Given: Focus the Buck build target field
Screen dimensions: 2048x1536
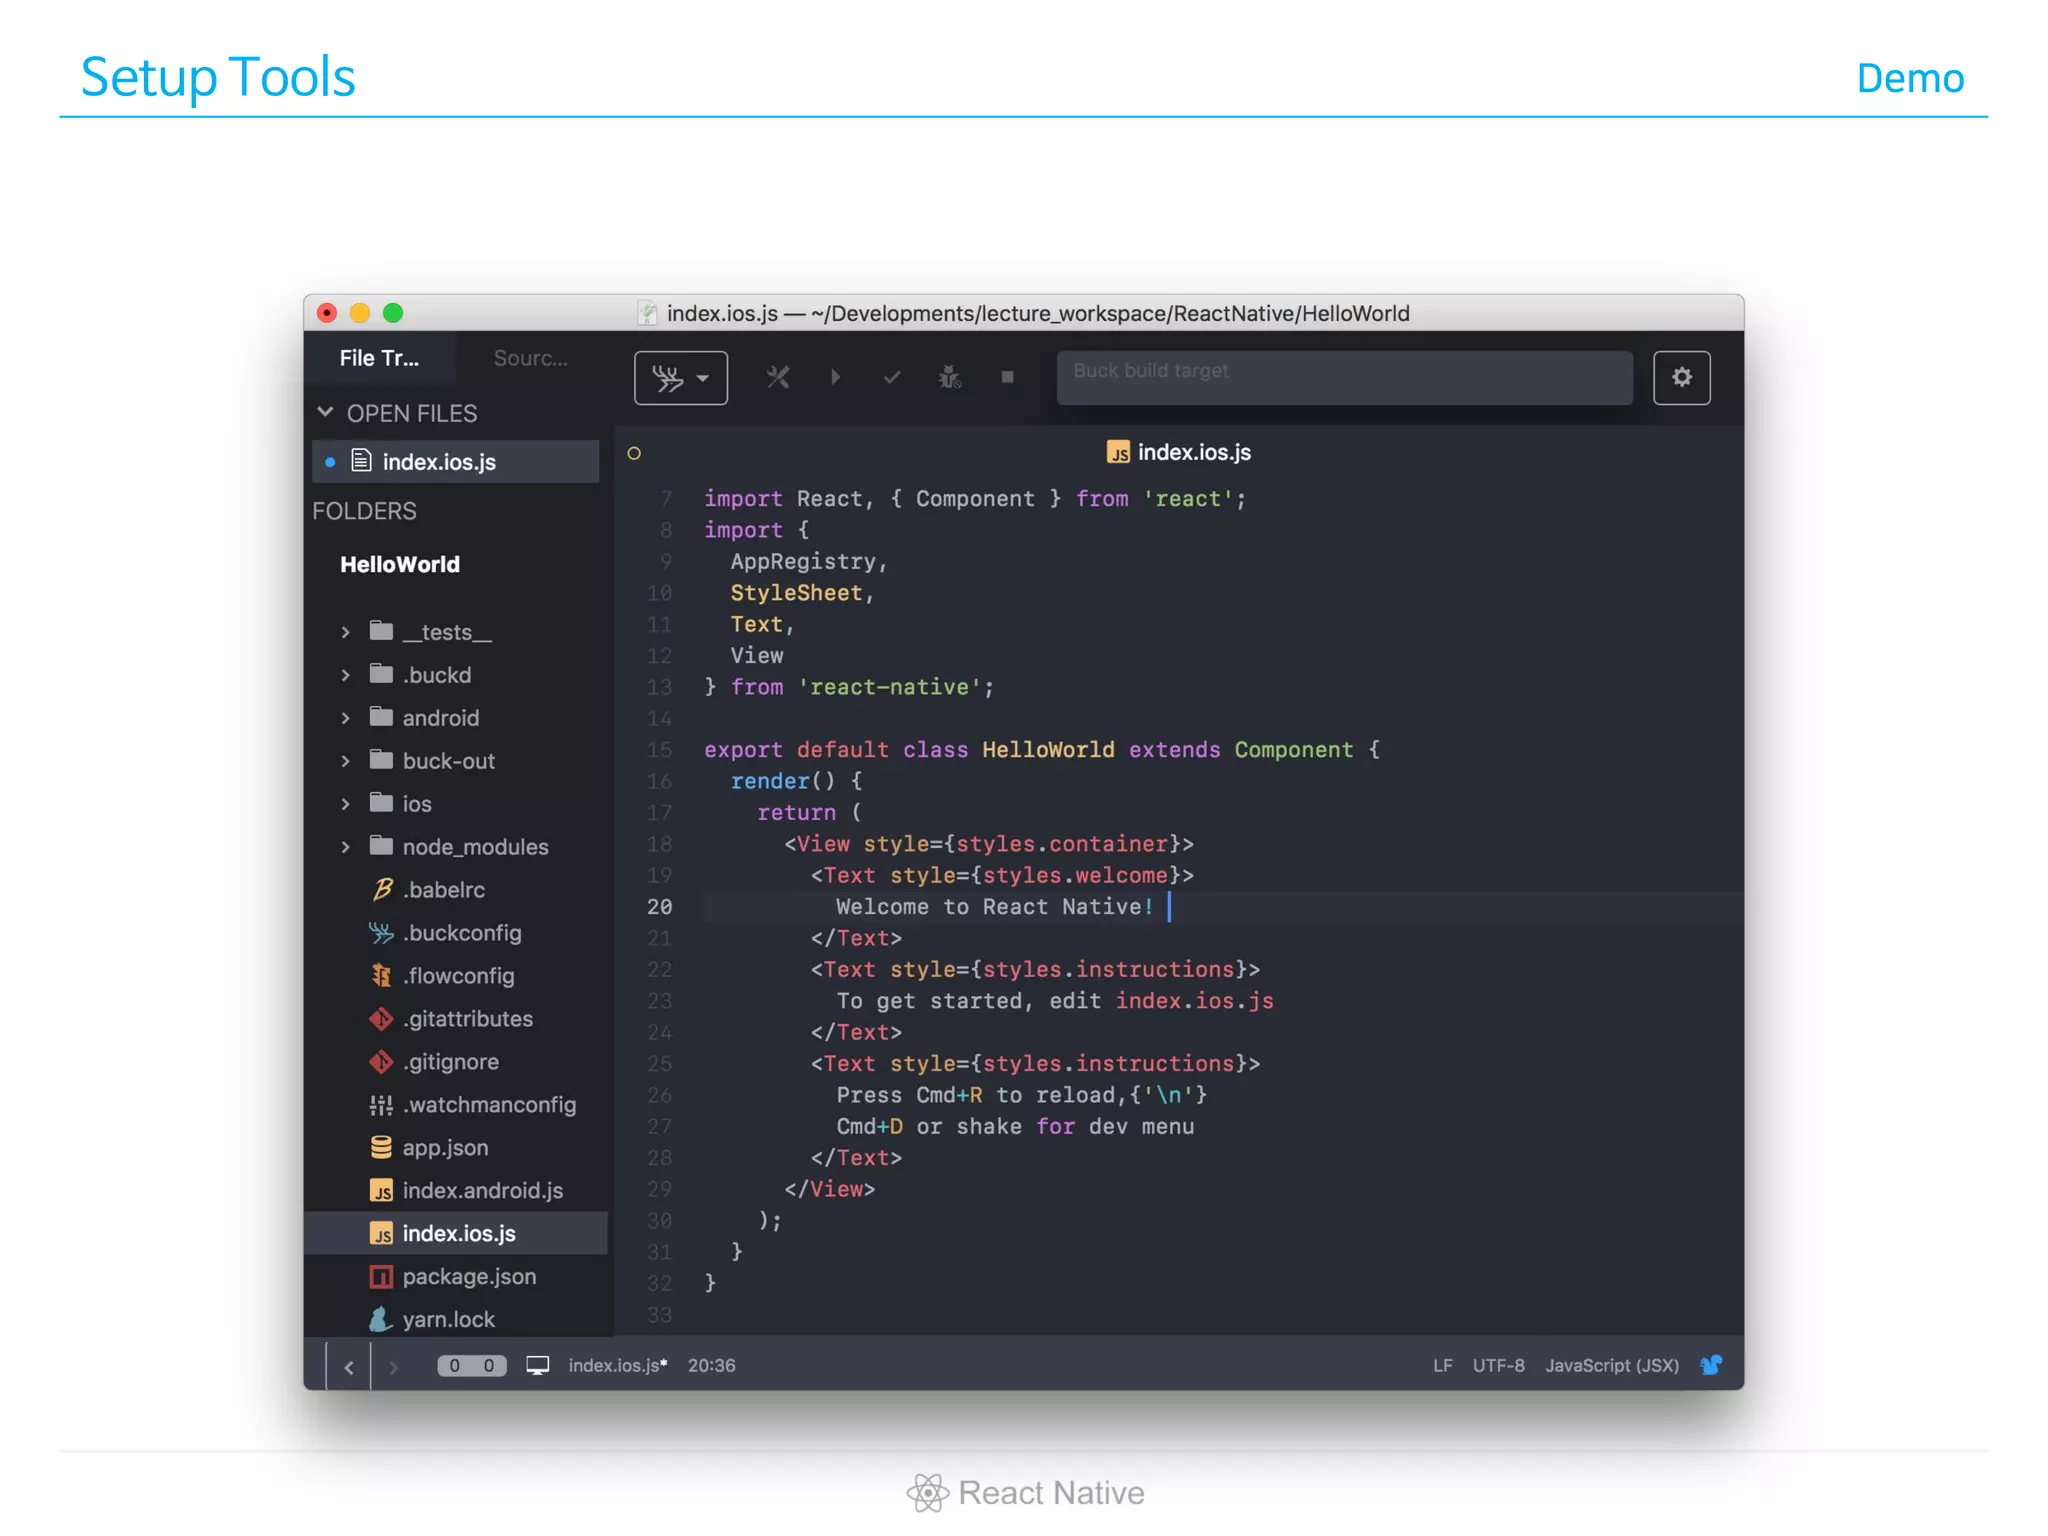Looking at the screenshot, I should coord(1344,377).
